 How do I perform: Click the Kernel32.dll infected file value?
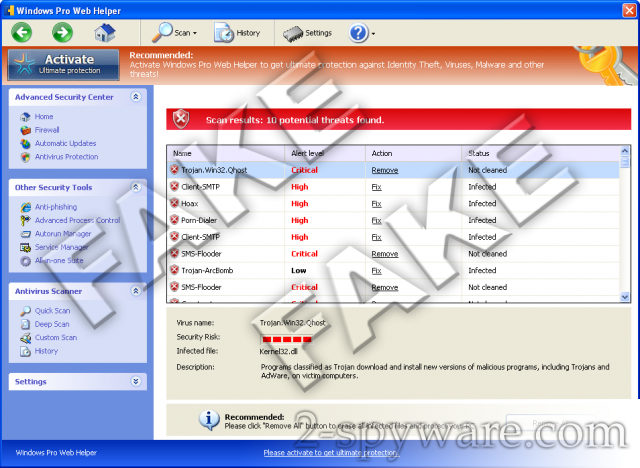click(x=278, y=351)
